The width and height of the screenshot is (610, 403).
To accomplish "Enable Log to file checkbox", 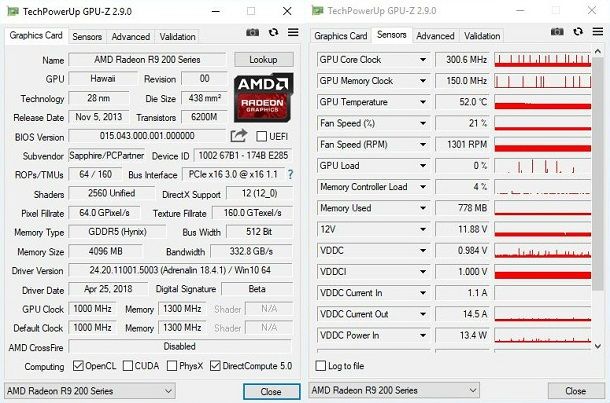I will pyautogui.click(x=321, y=366).
